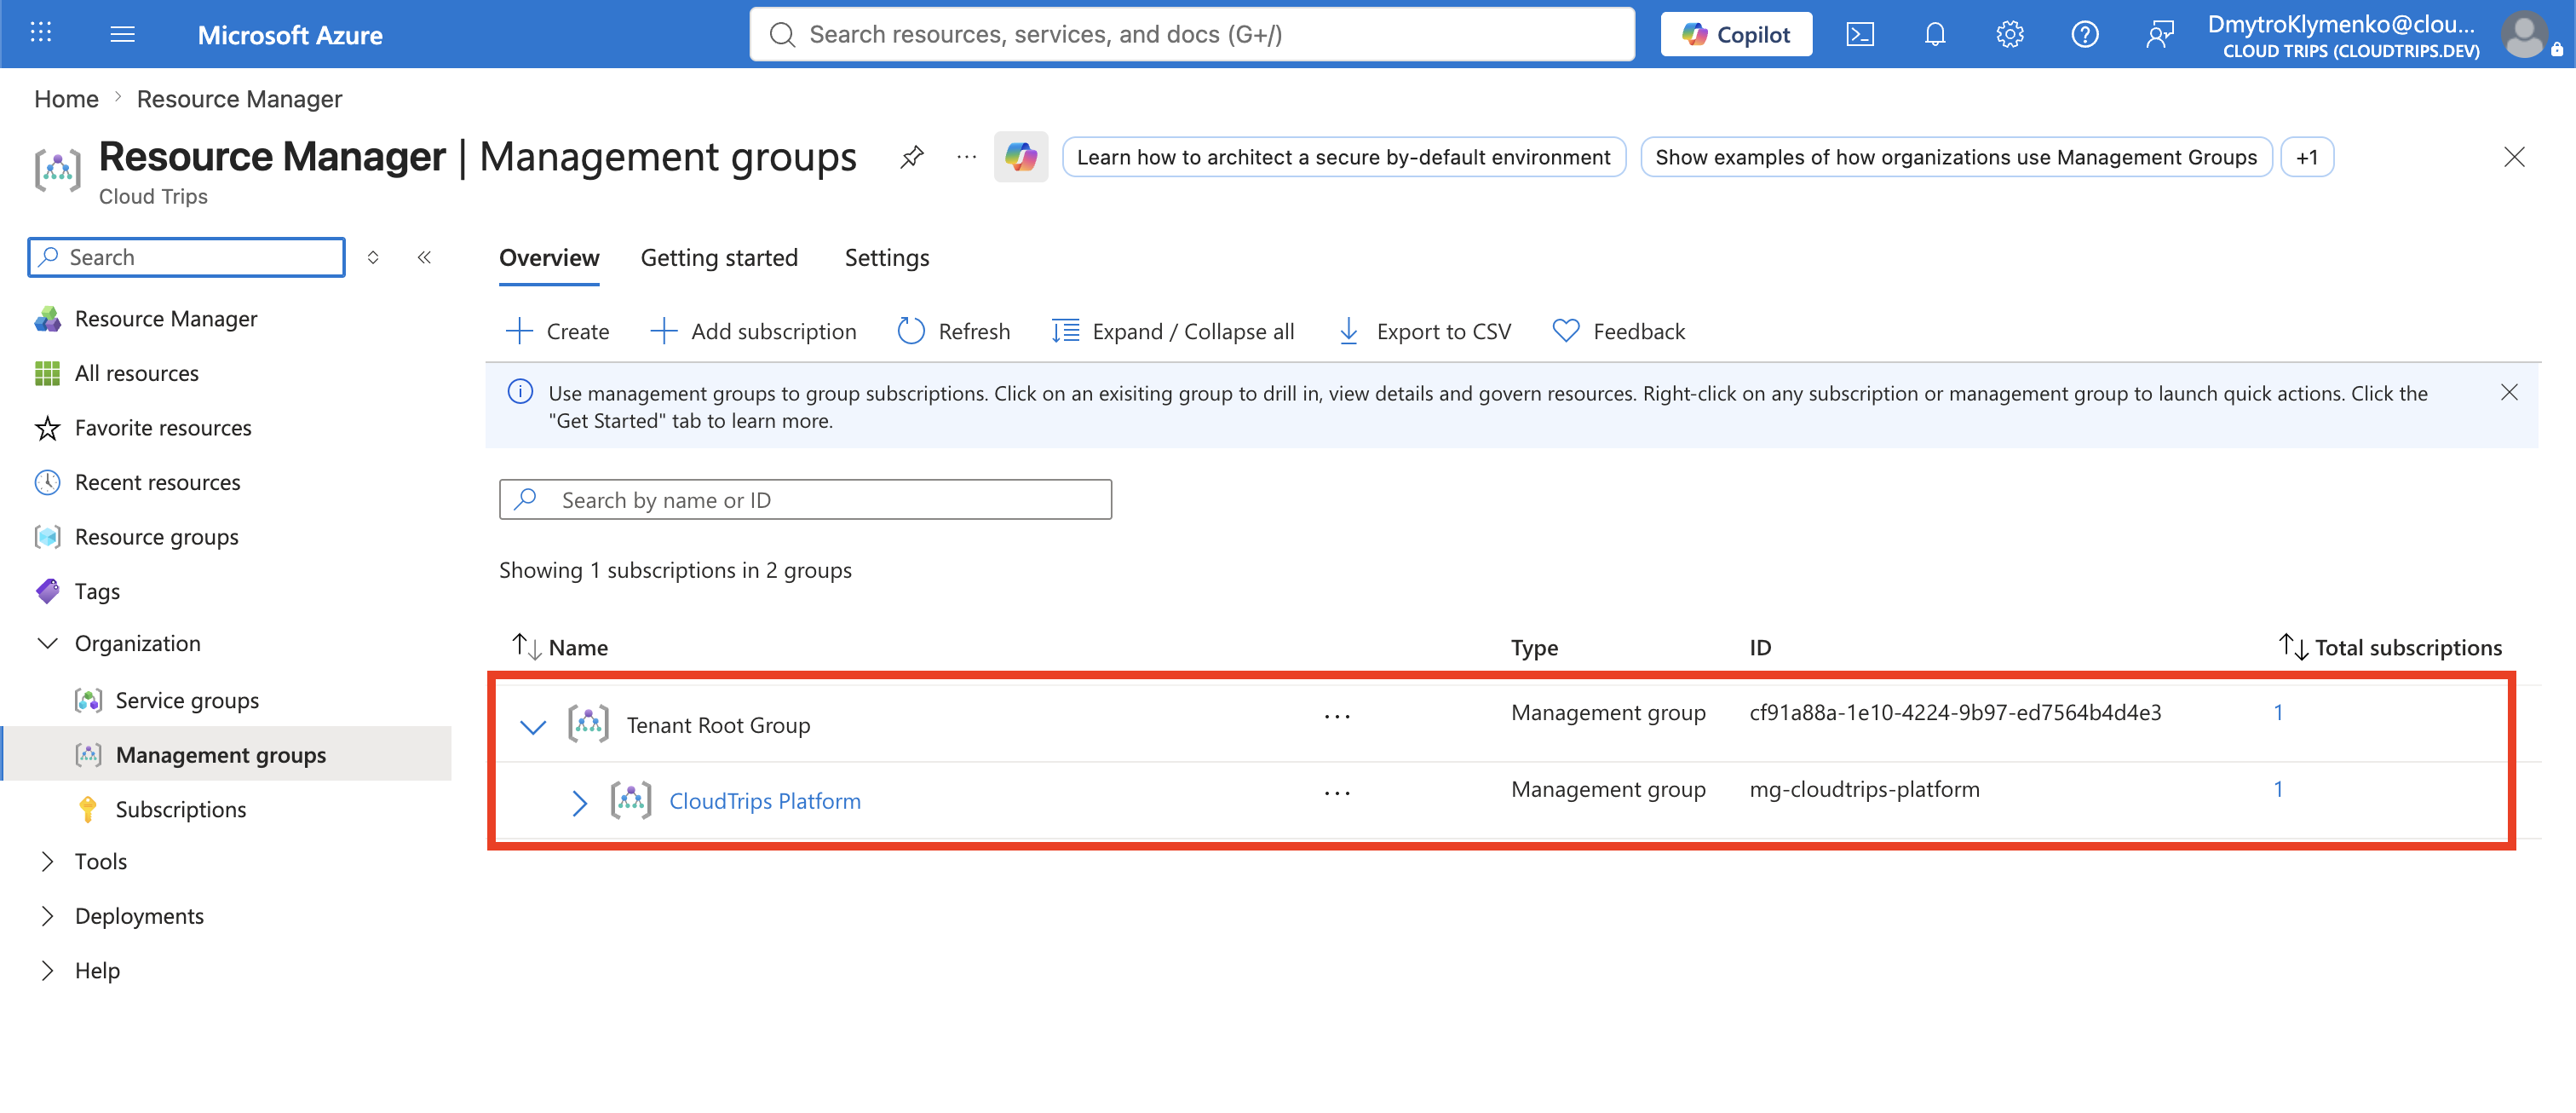The image size is (2576, 1113).
Task: Select Management groups in sidebar
Action: tap(221, 754)
